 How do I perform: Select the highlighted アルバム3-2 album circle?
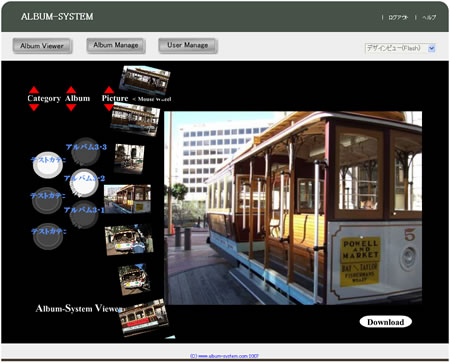pos(84,183)
